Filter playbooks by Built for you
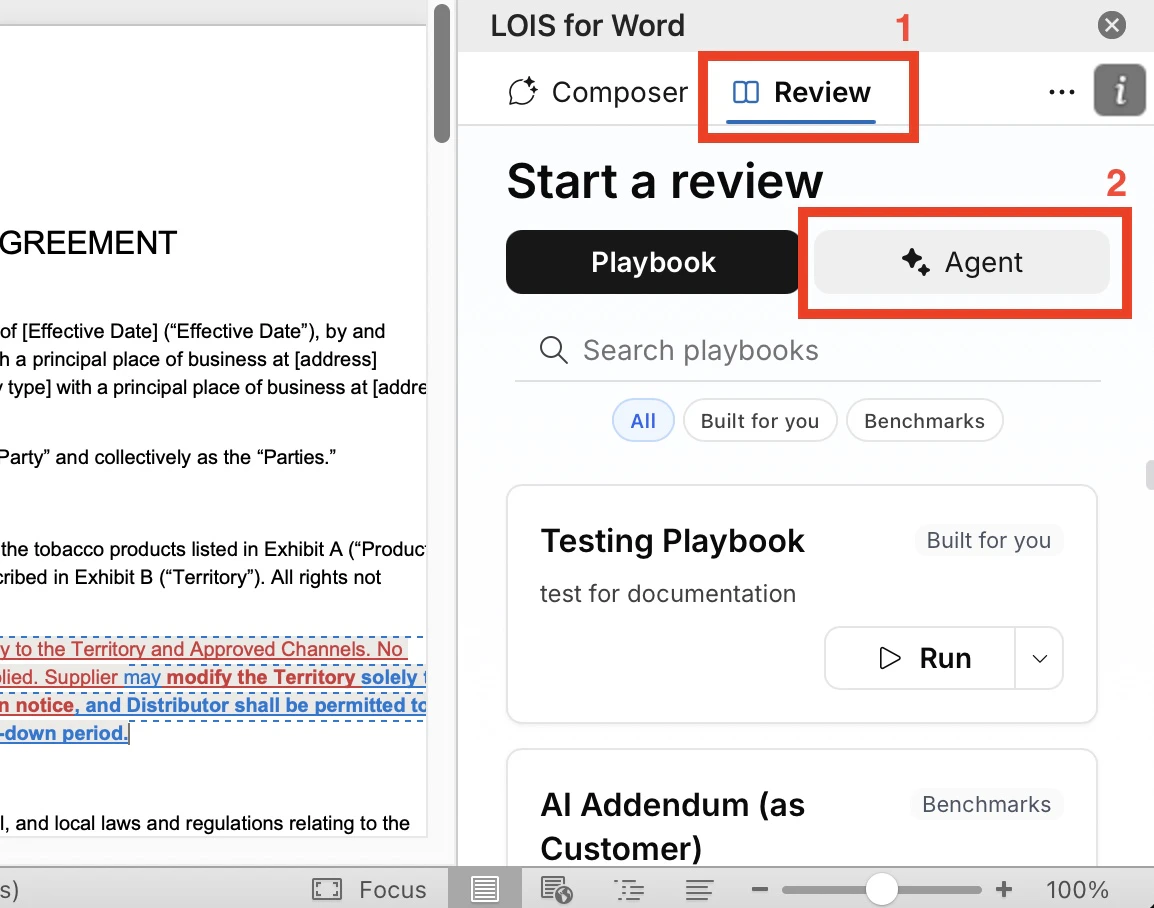 point(760,421)
